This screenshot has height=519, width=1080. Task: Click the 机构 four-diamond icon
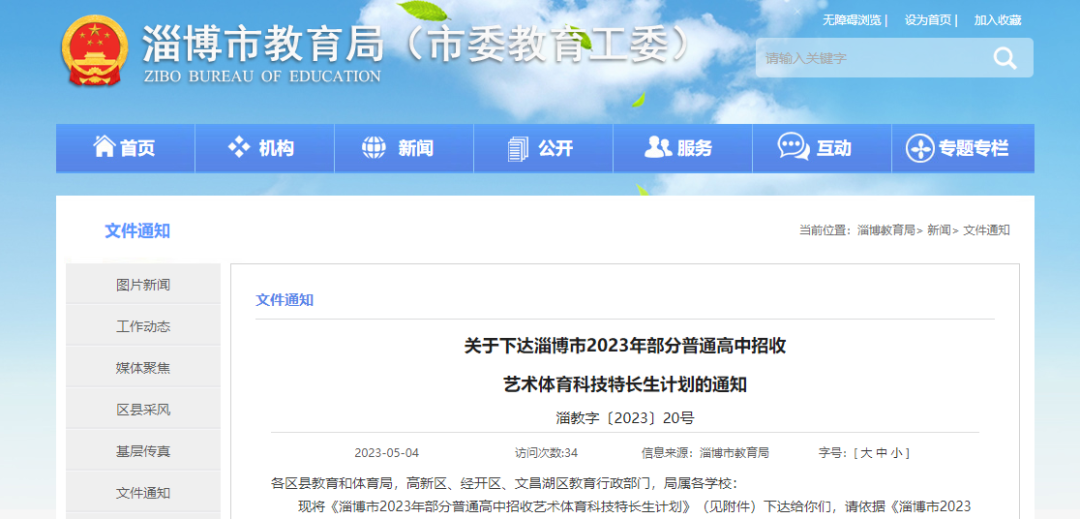click(239, 147)
